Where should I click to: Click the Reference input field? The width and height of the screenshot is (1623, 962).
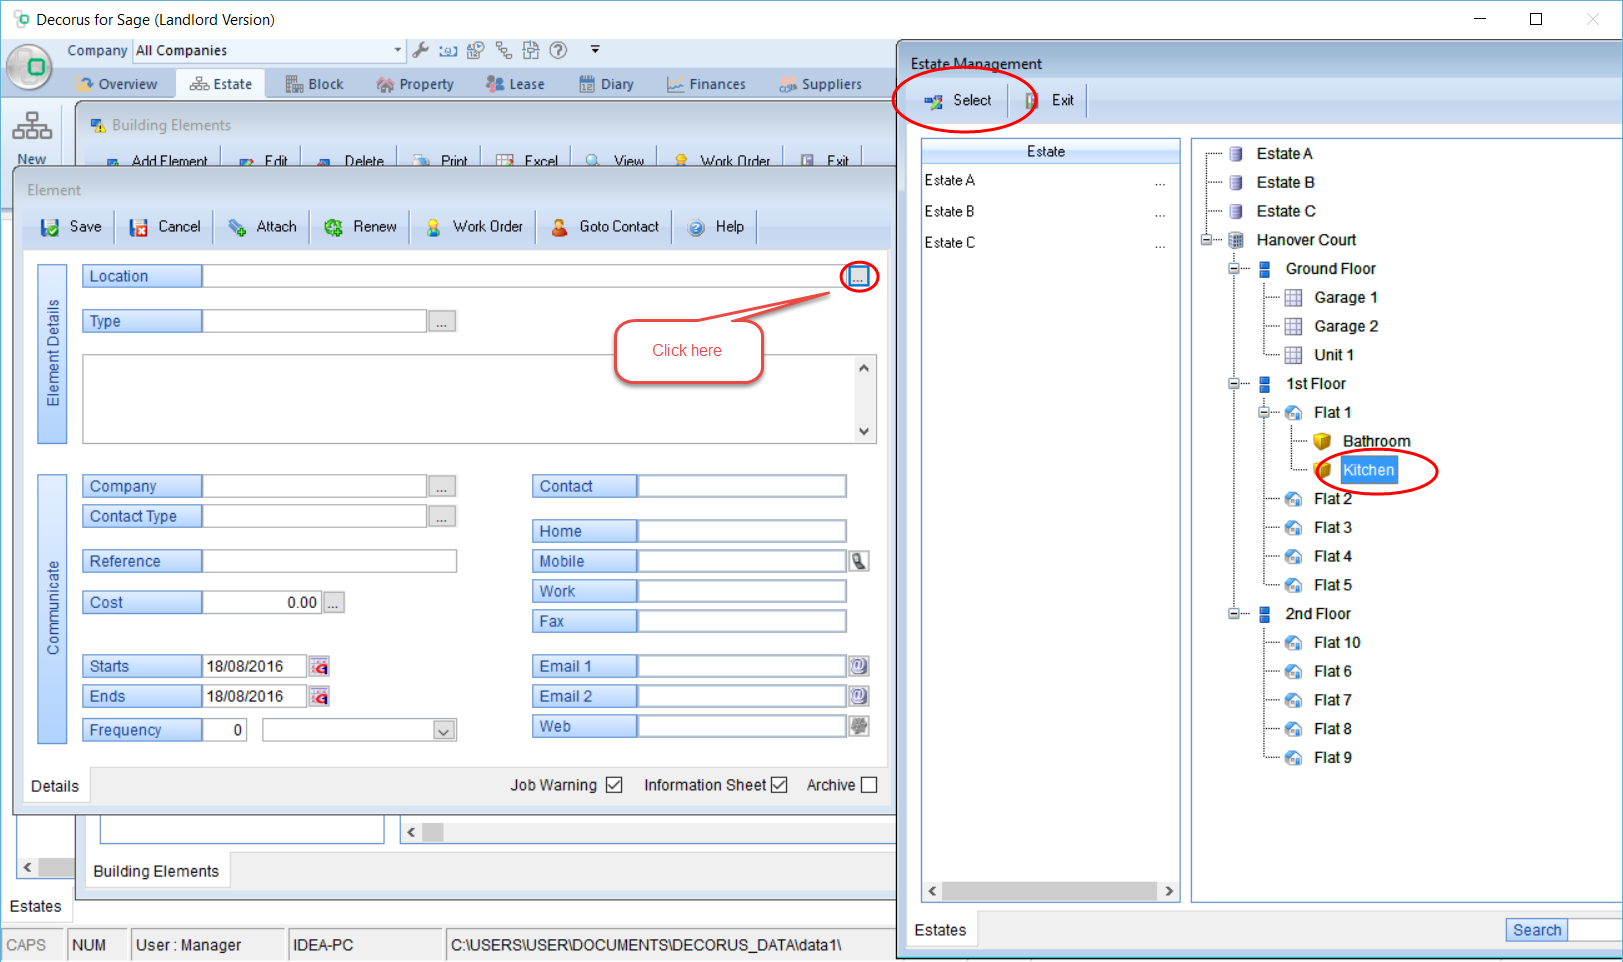(330, 561)
